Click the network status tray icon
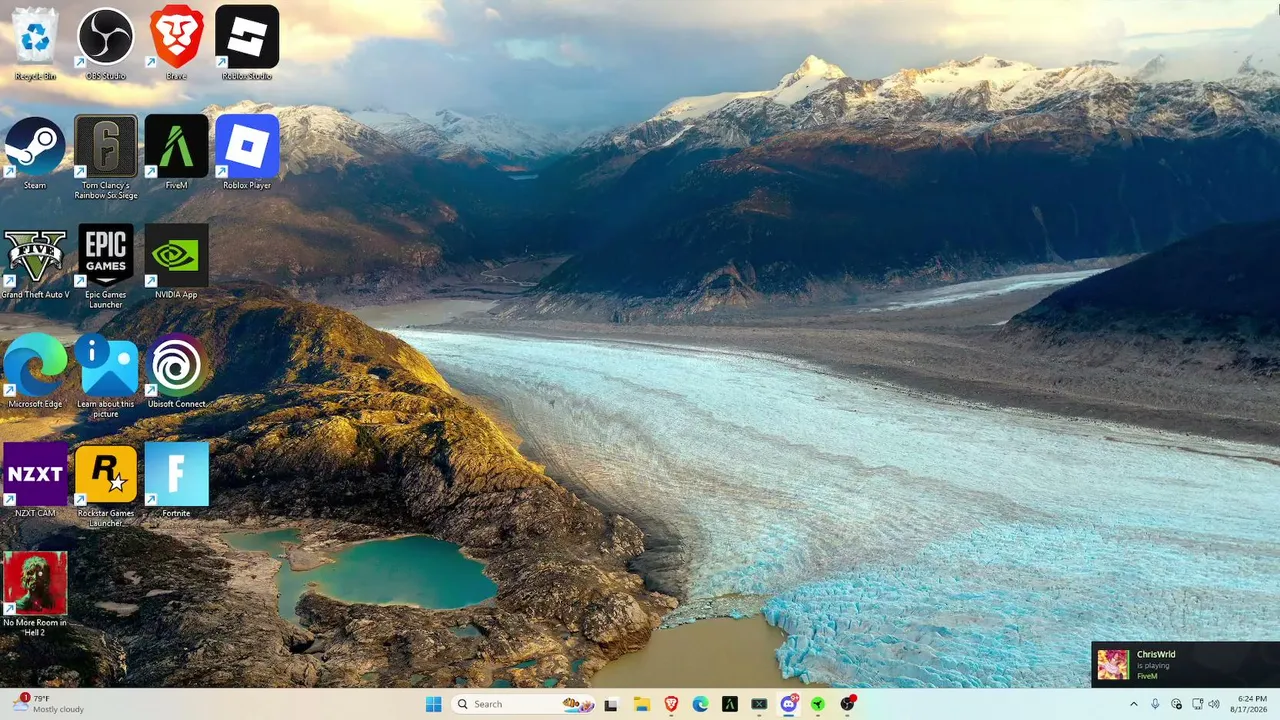 [1198, 704]
